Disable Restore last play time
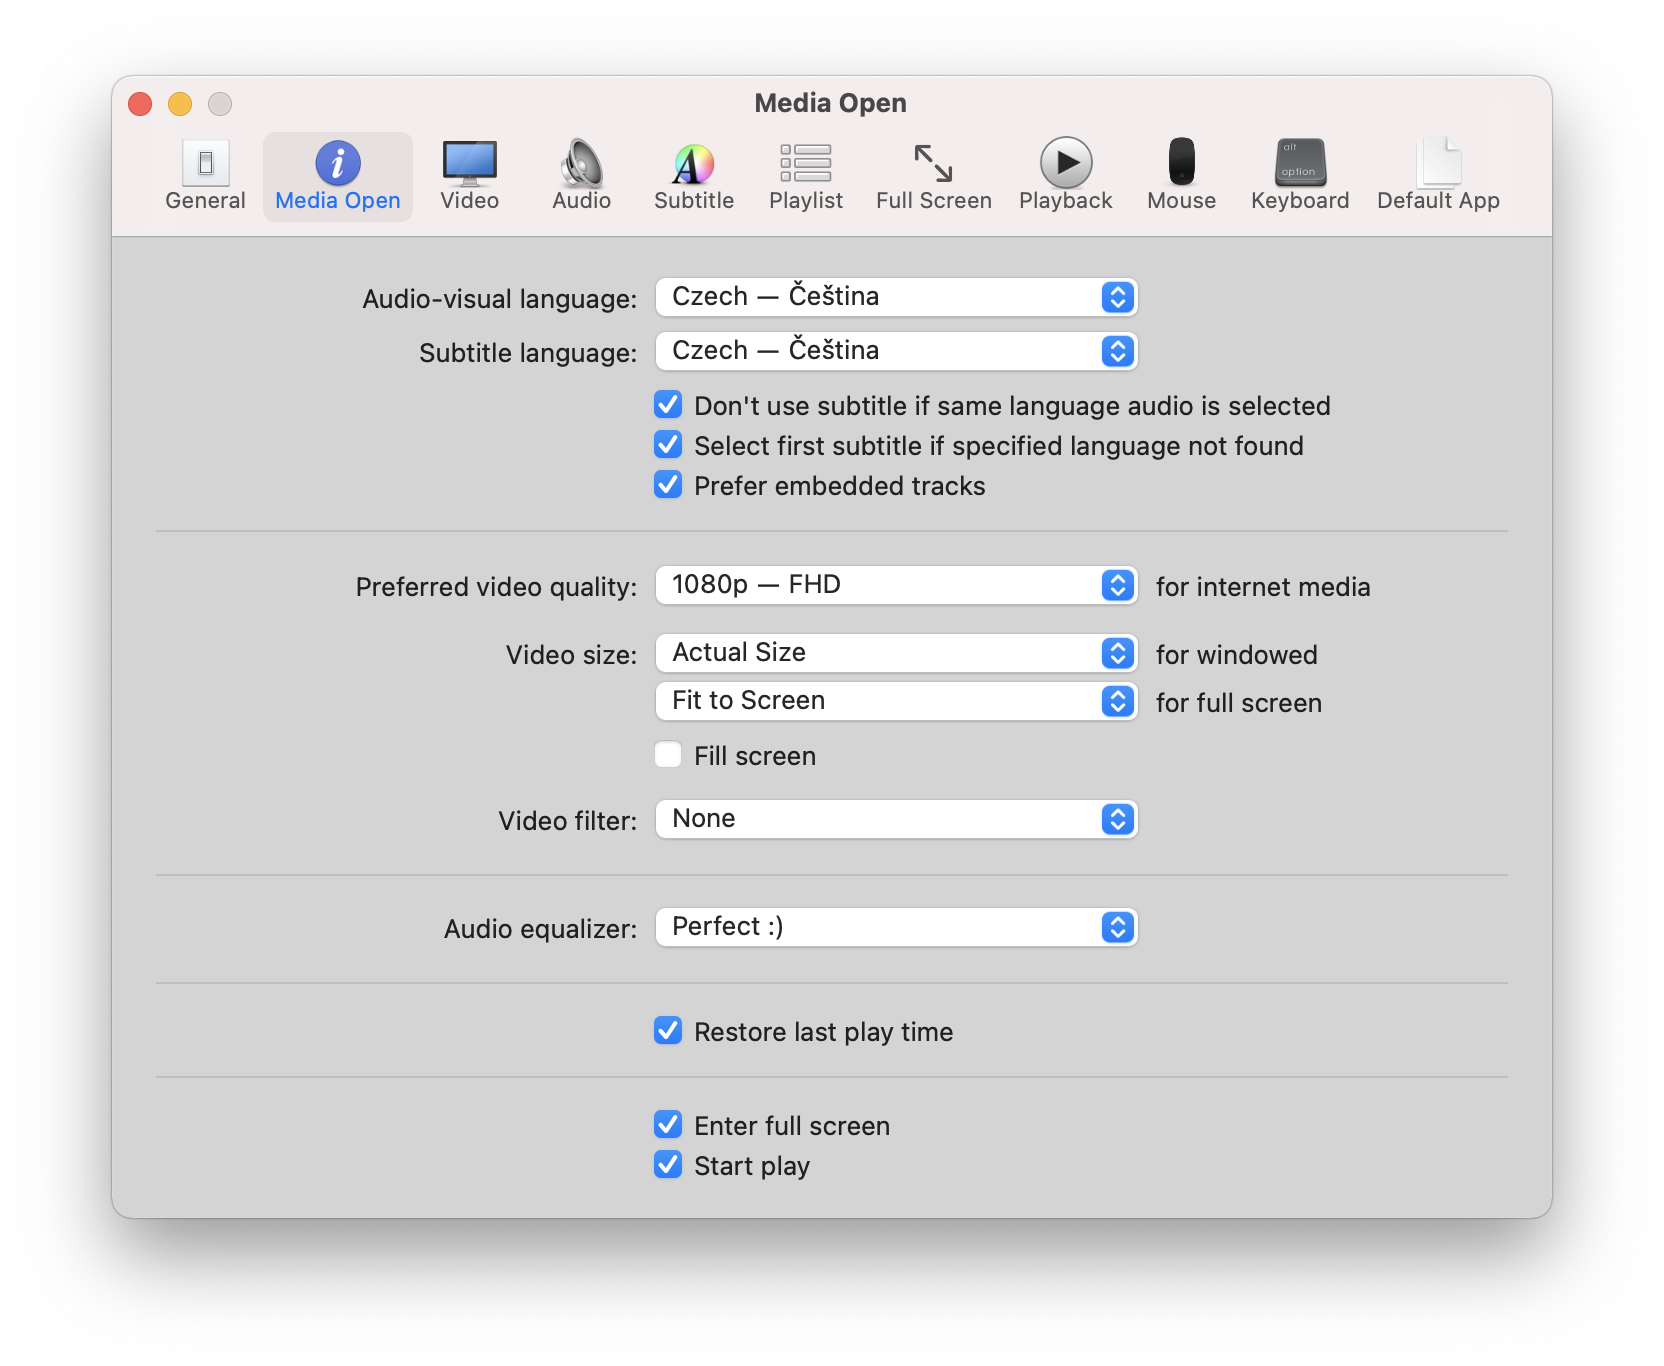This screenshot has width=1664, height=1366. (x=668, y=1031)
